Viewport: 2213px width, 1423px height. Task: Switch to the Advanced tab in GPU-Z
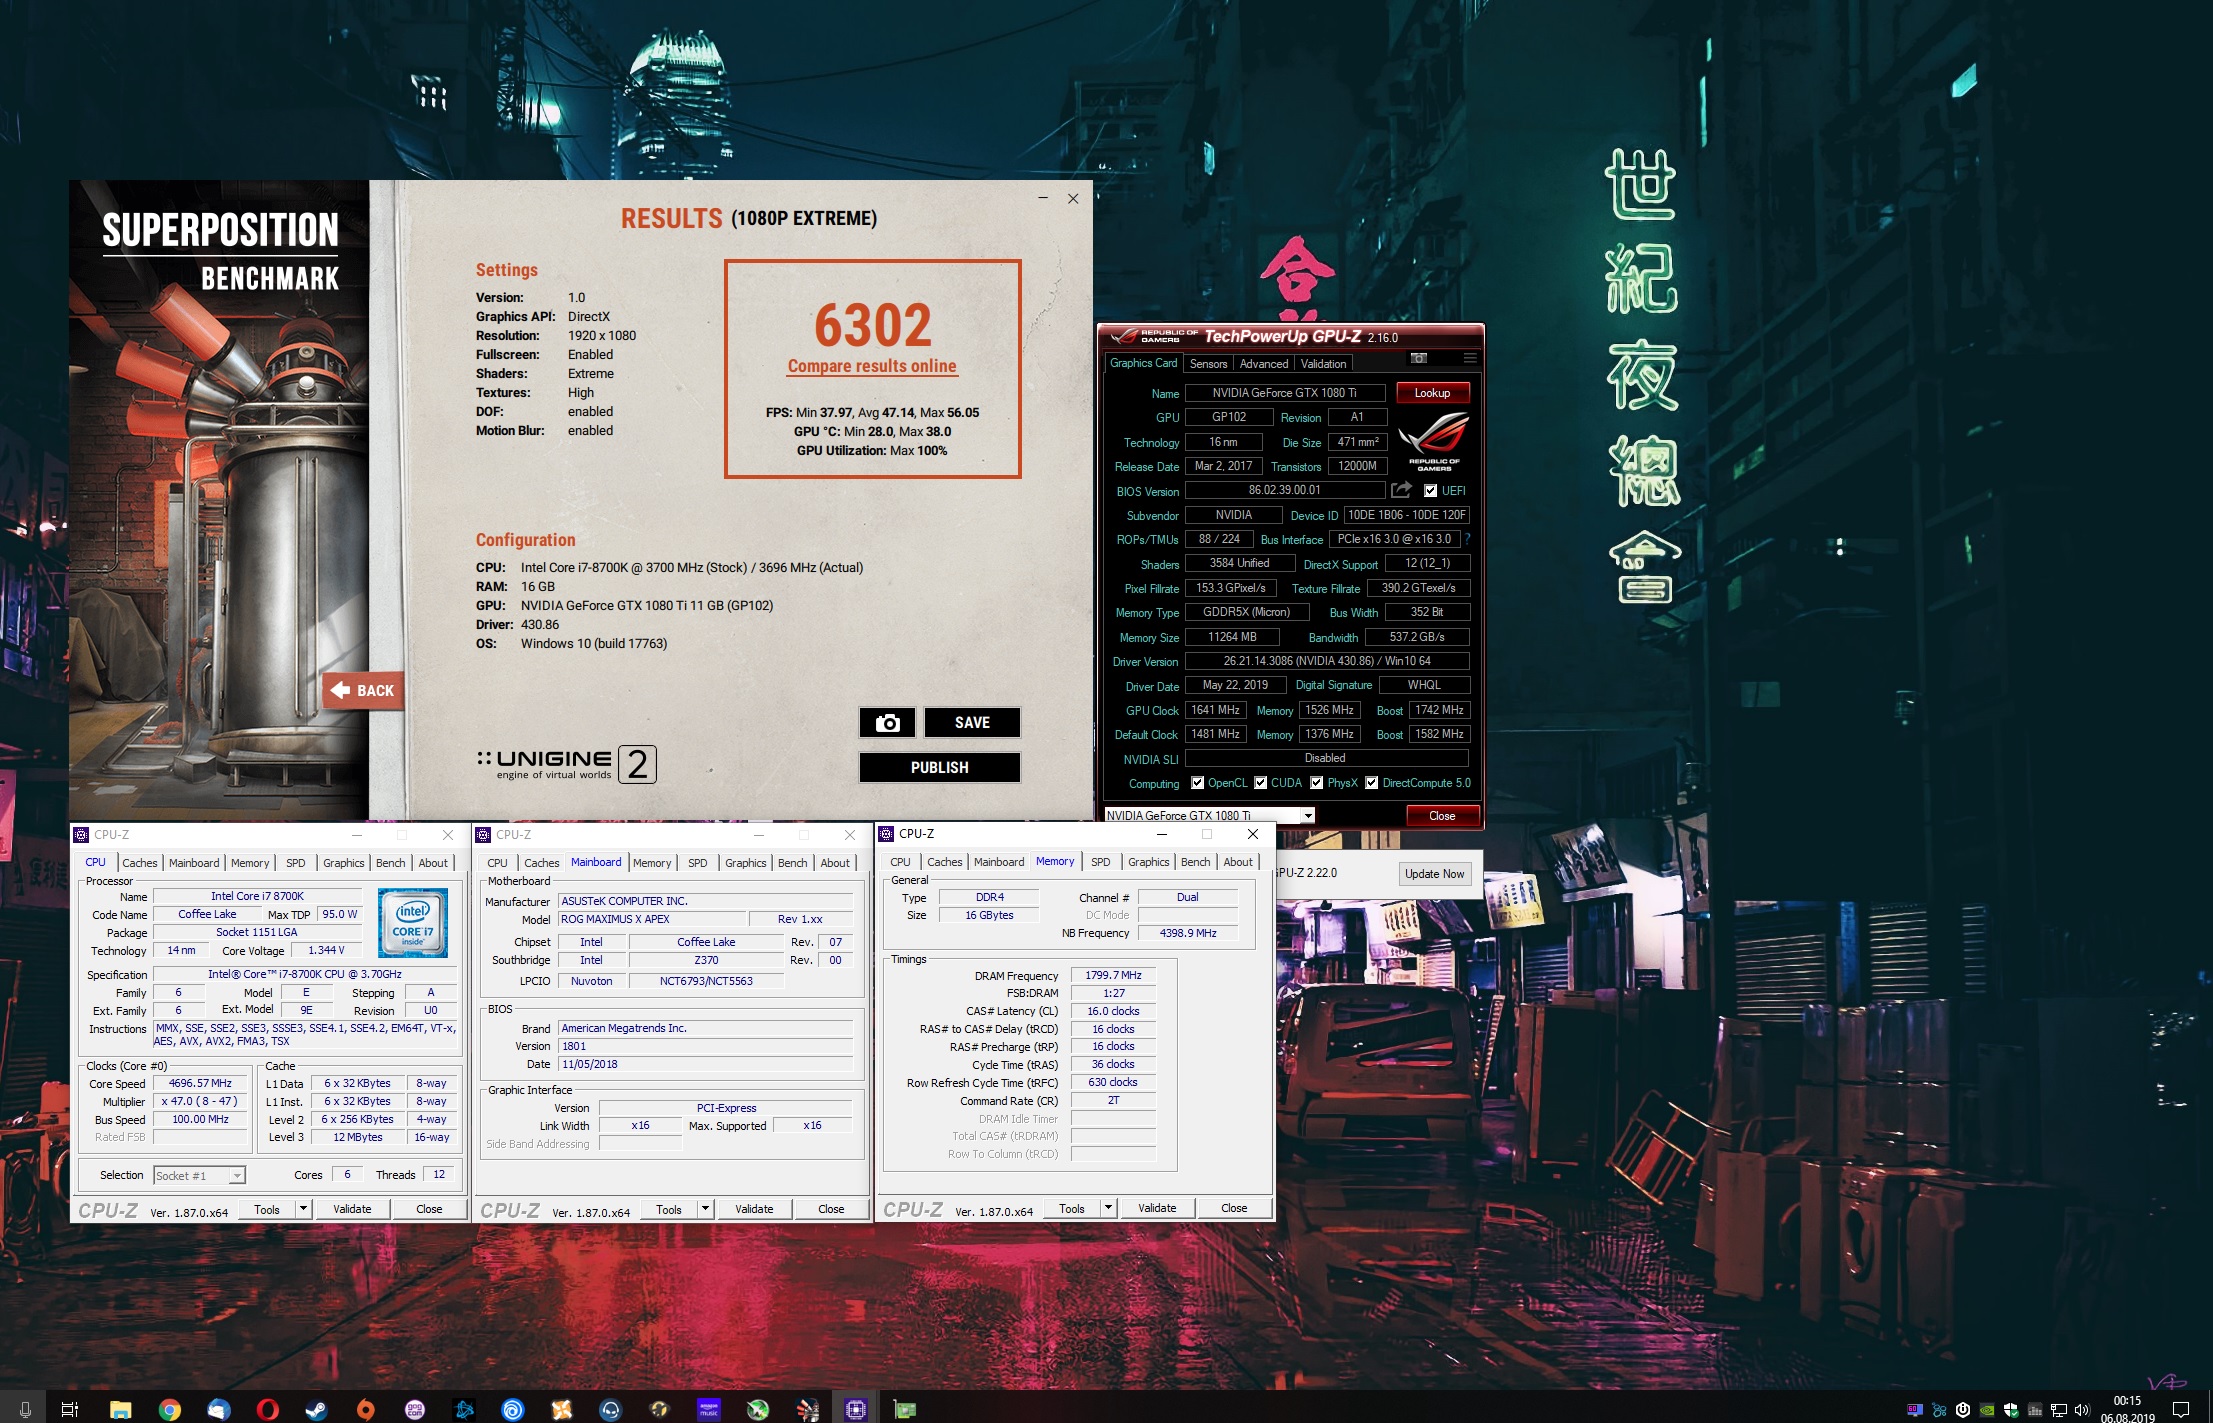click(1264, 363)
